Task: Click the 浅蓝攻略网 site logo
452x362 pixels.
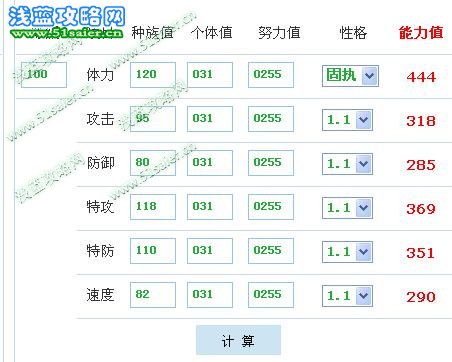Action: (67, 22)
